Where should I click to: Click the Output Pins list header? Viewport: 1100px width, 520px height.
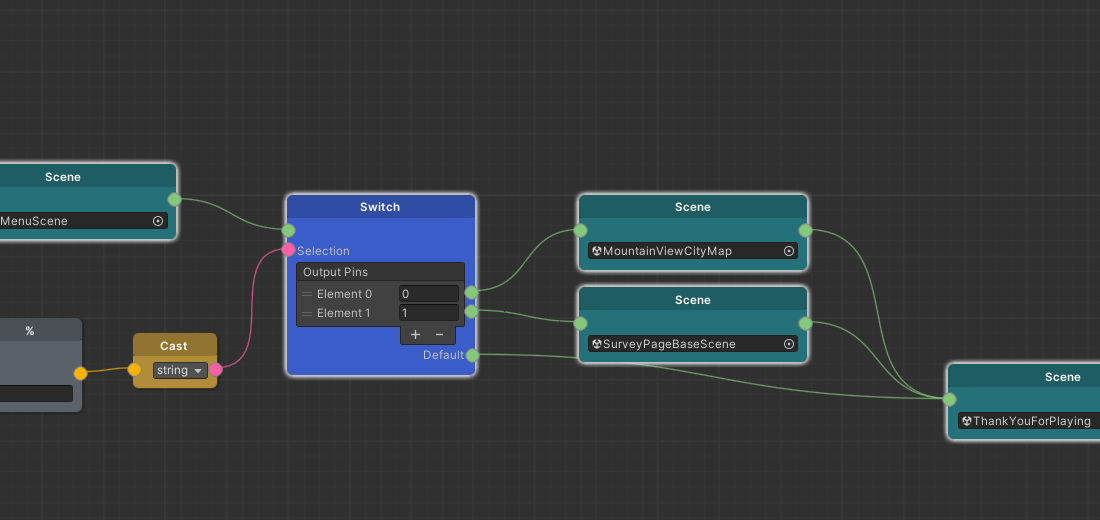click(380, 272)
